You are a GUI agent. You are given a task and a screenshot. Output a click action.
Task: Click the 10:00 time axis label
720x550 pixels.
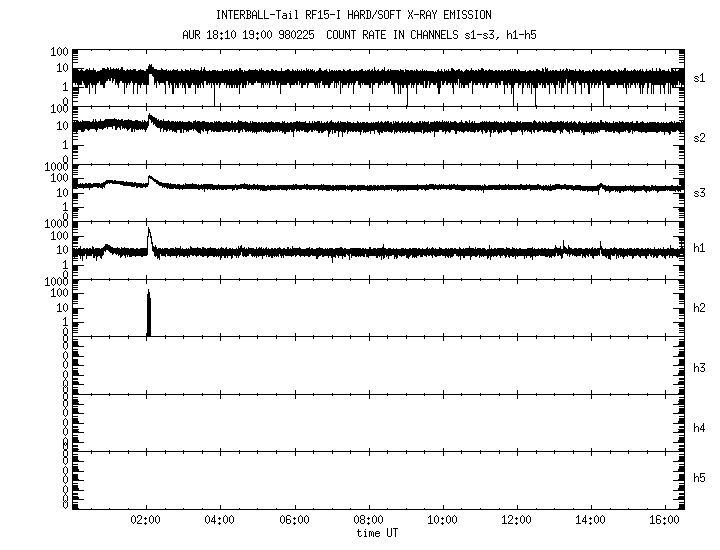[442, 520]
